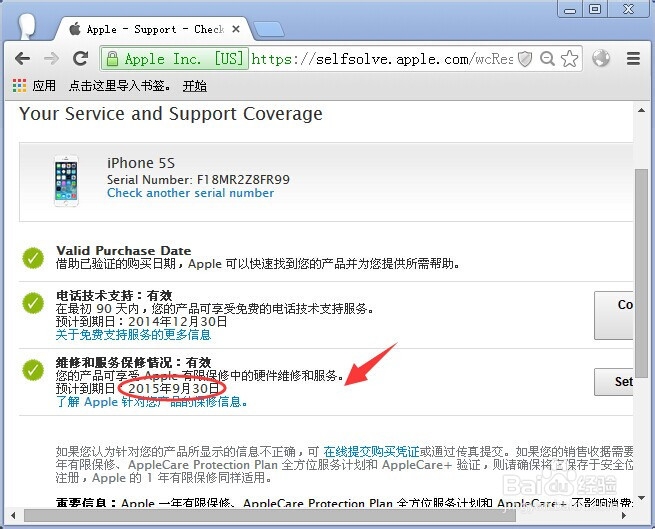The image size is (655, 529).
Task: Click the 2014年12月30日 expiry date
Action: pyautogui.click(x=178, y=322)
